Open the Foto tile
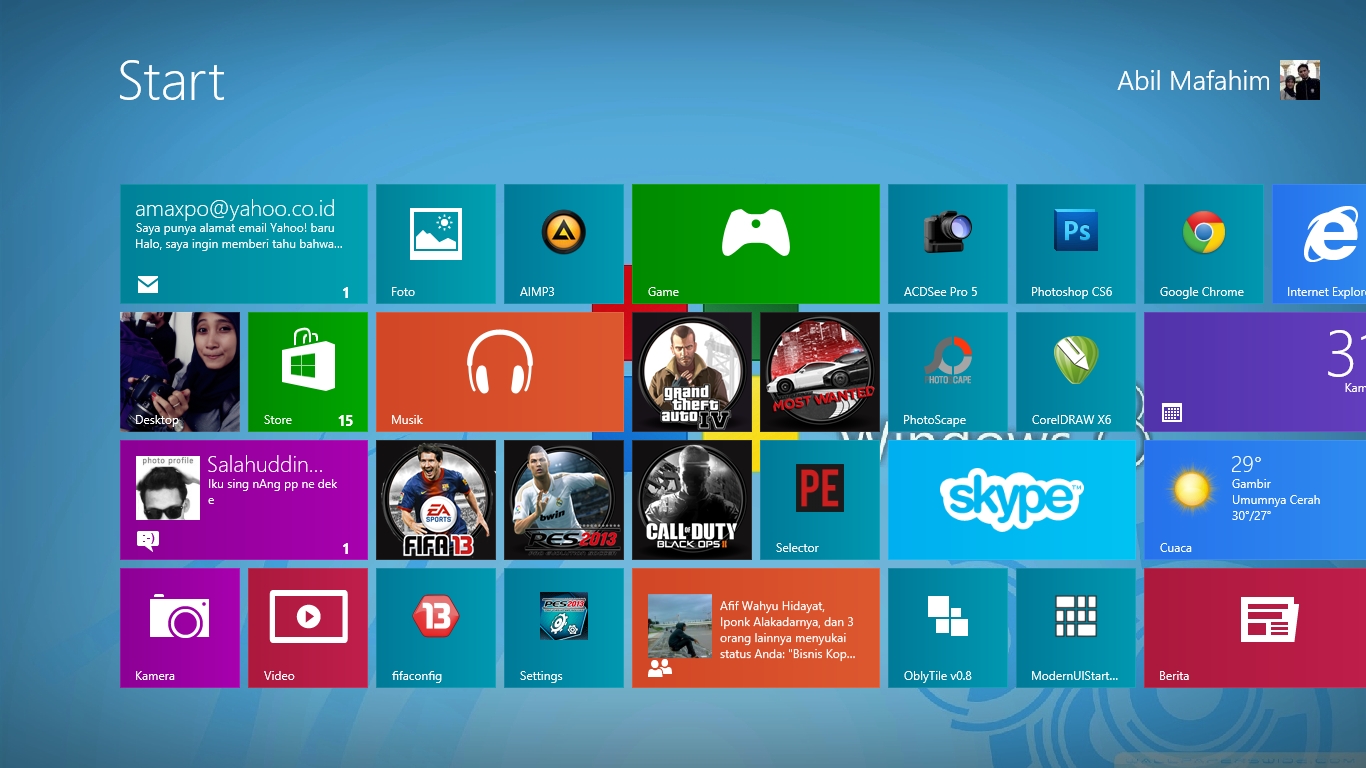Image resolution: width=1366 pixels, height=768 pixels. click(x=436, y=244)
